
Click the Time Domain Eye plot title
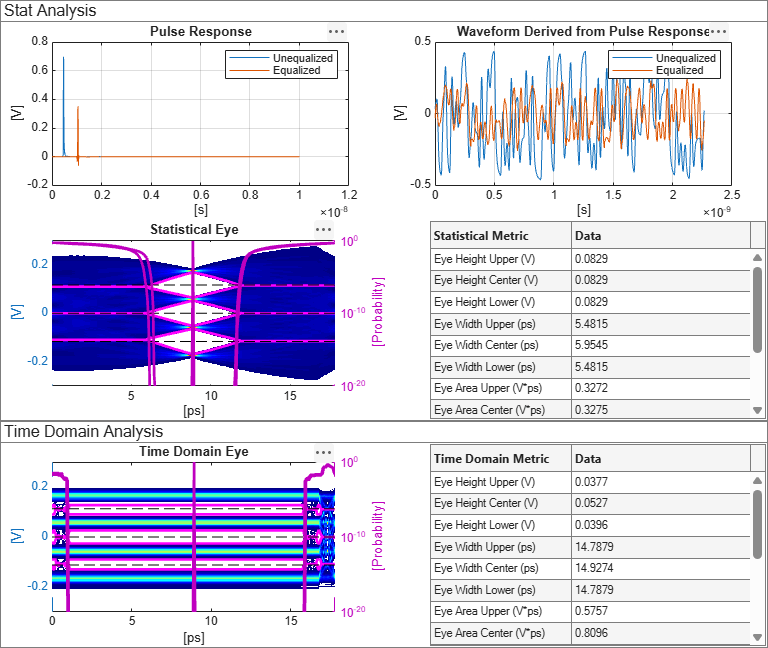pos(194,452)
